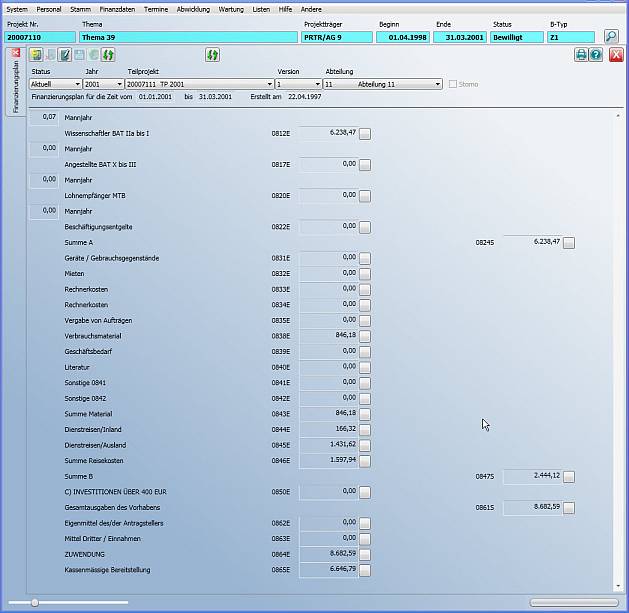Screen dimensions: 629x613
Task: Open the Termine menu
Action: [156, 9]
